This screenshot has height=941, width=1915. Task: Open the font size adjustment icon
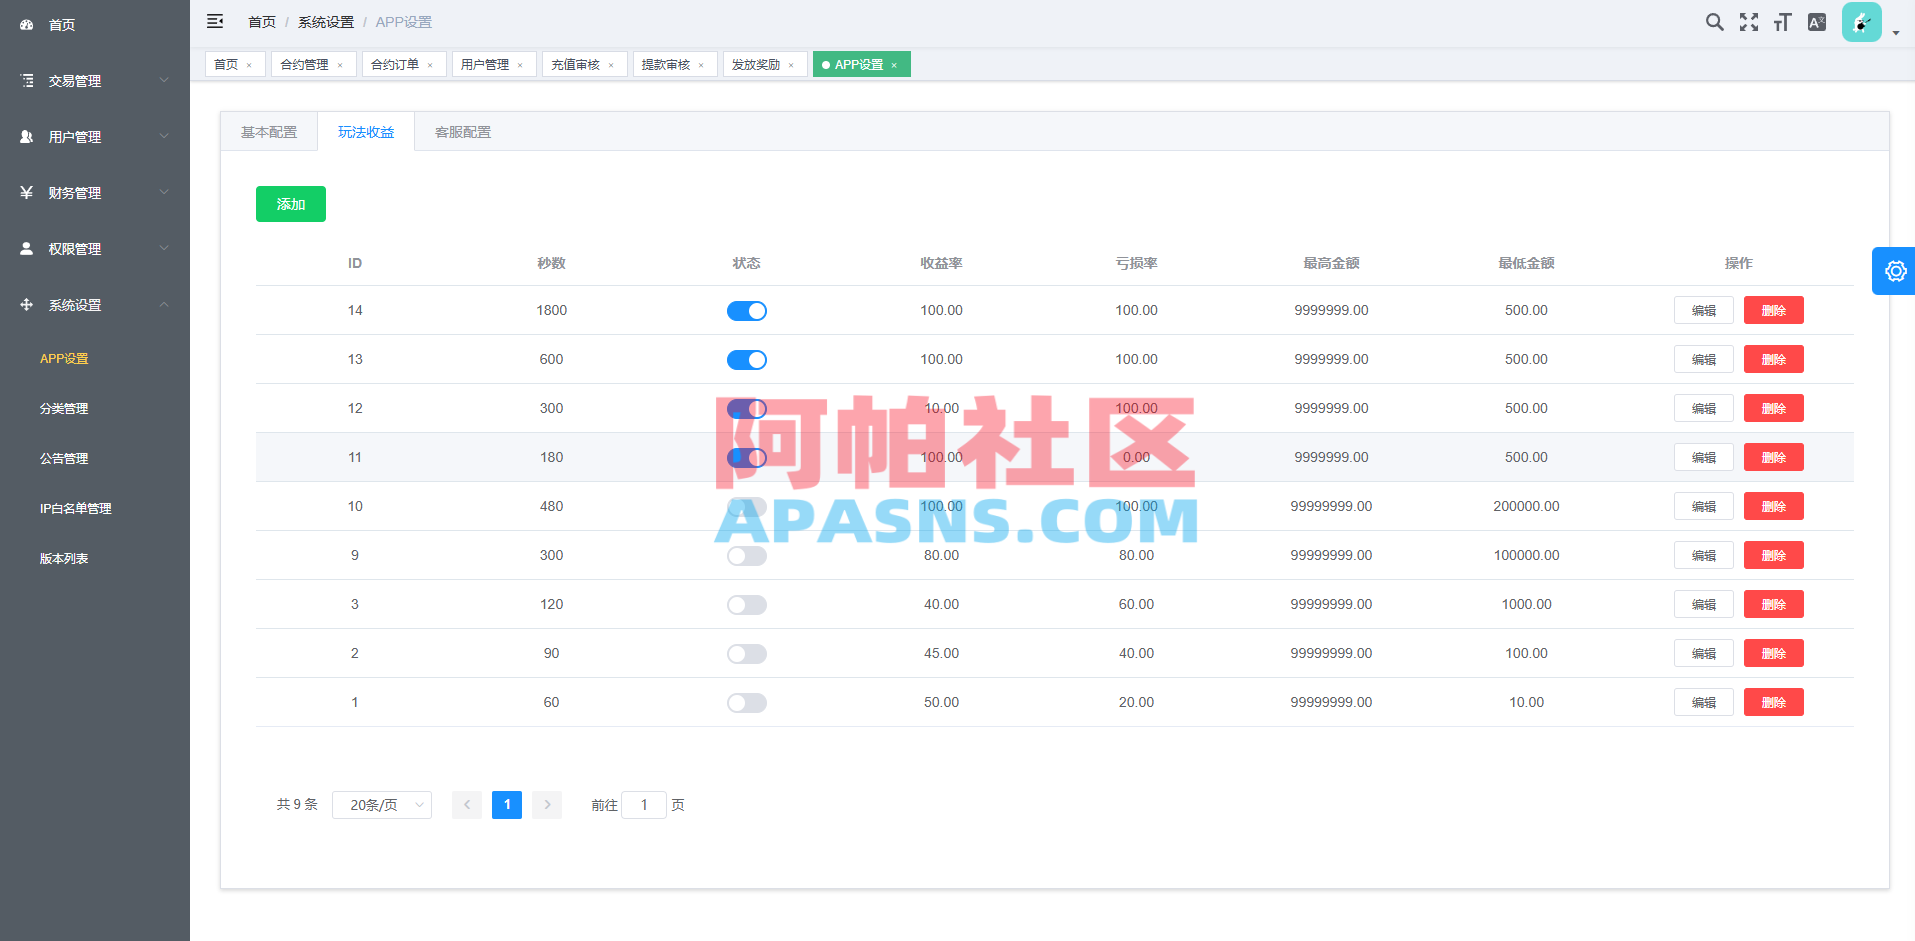(1781, 21)
